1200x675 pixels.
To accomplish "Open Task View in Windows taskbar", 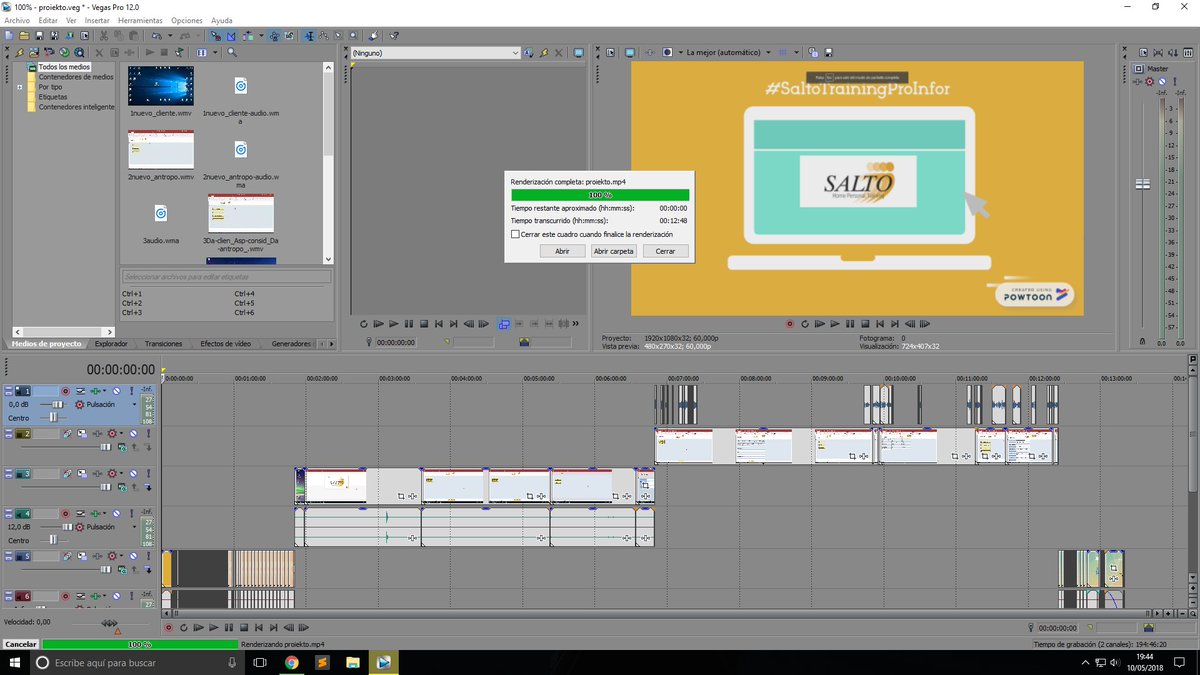I will 259,662.
